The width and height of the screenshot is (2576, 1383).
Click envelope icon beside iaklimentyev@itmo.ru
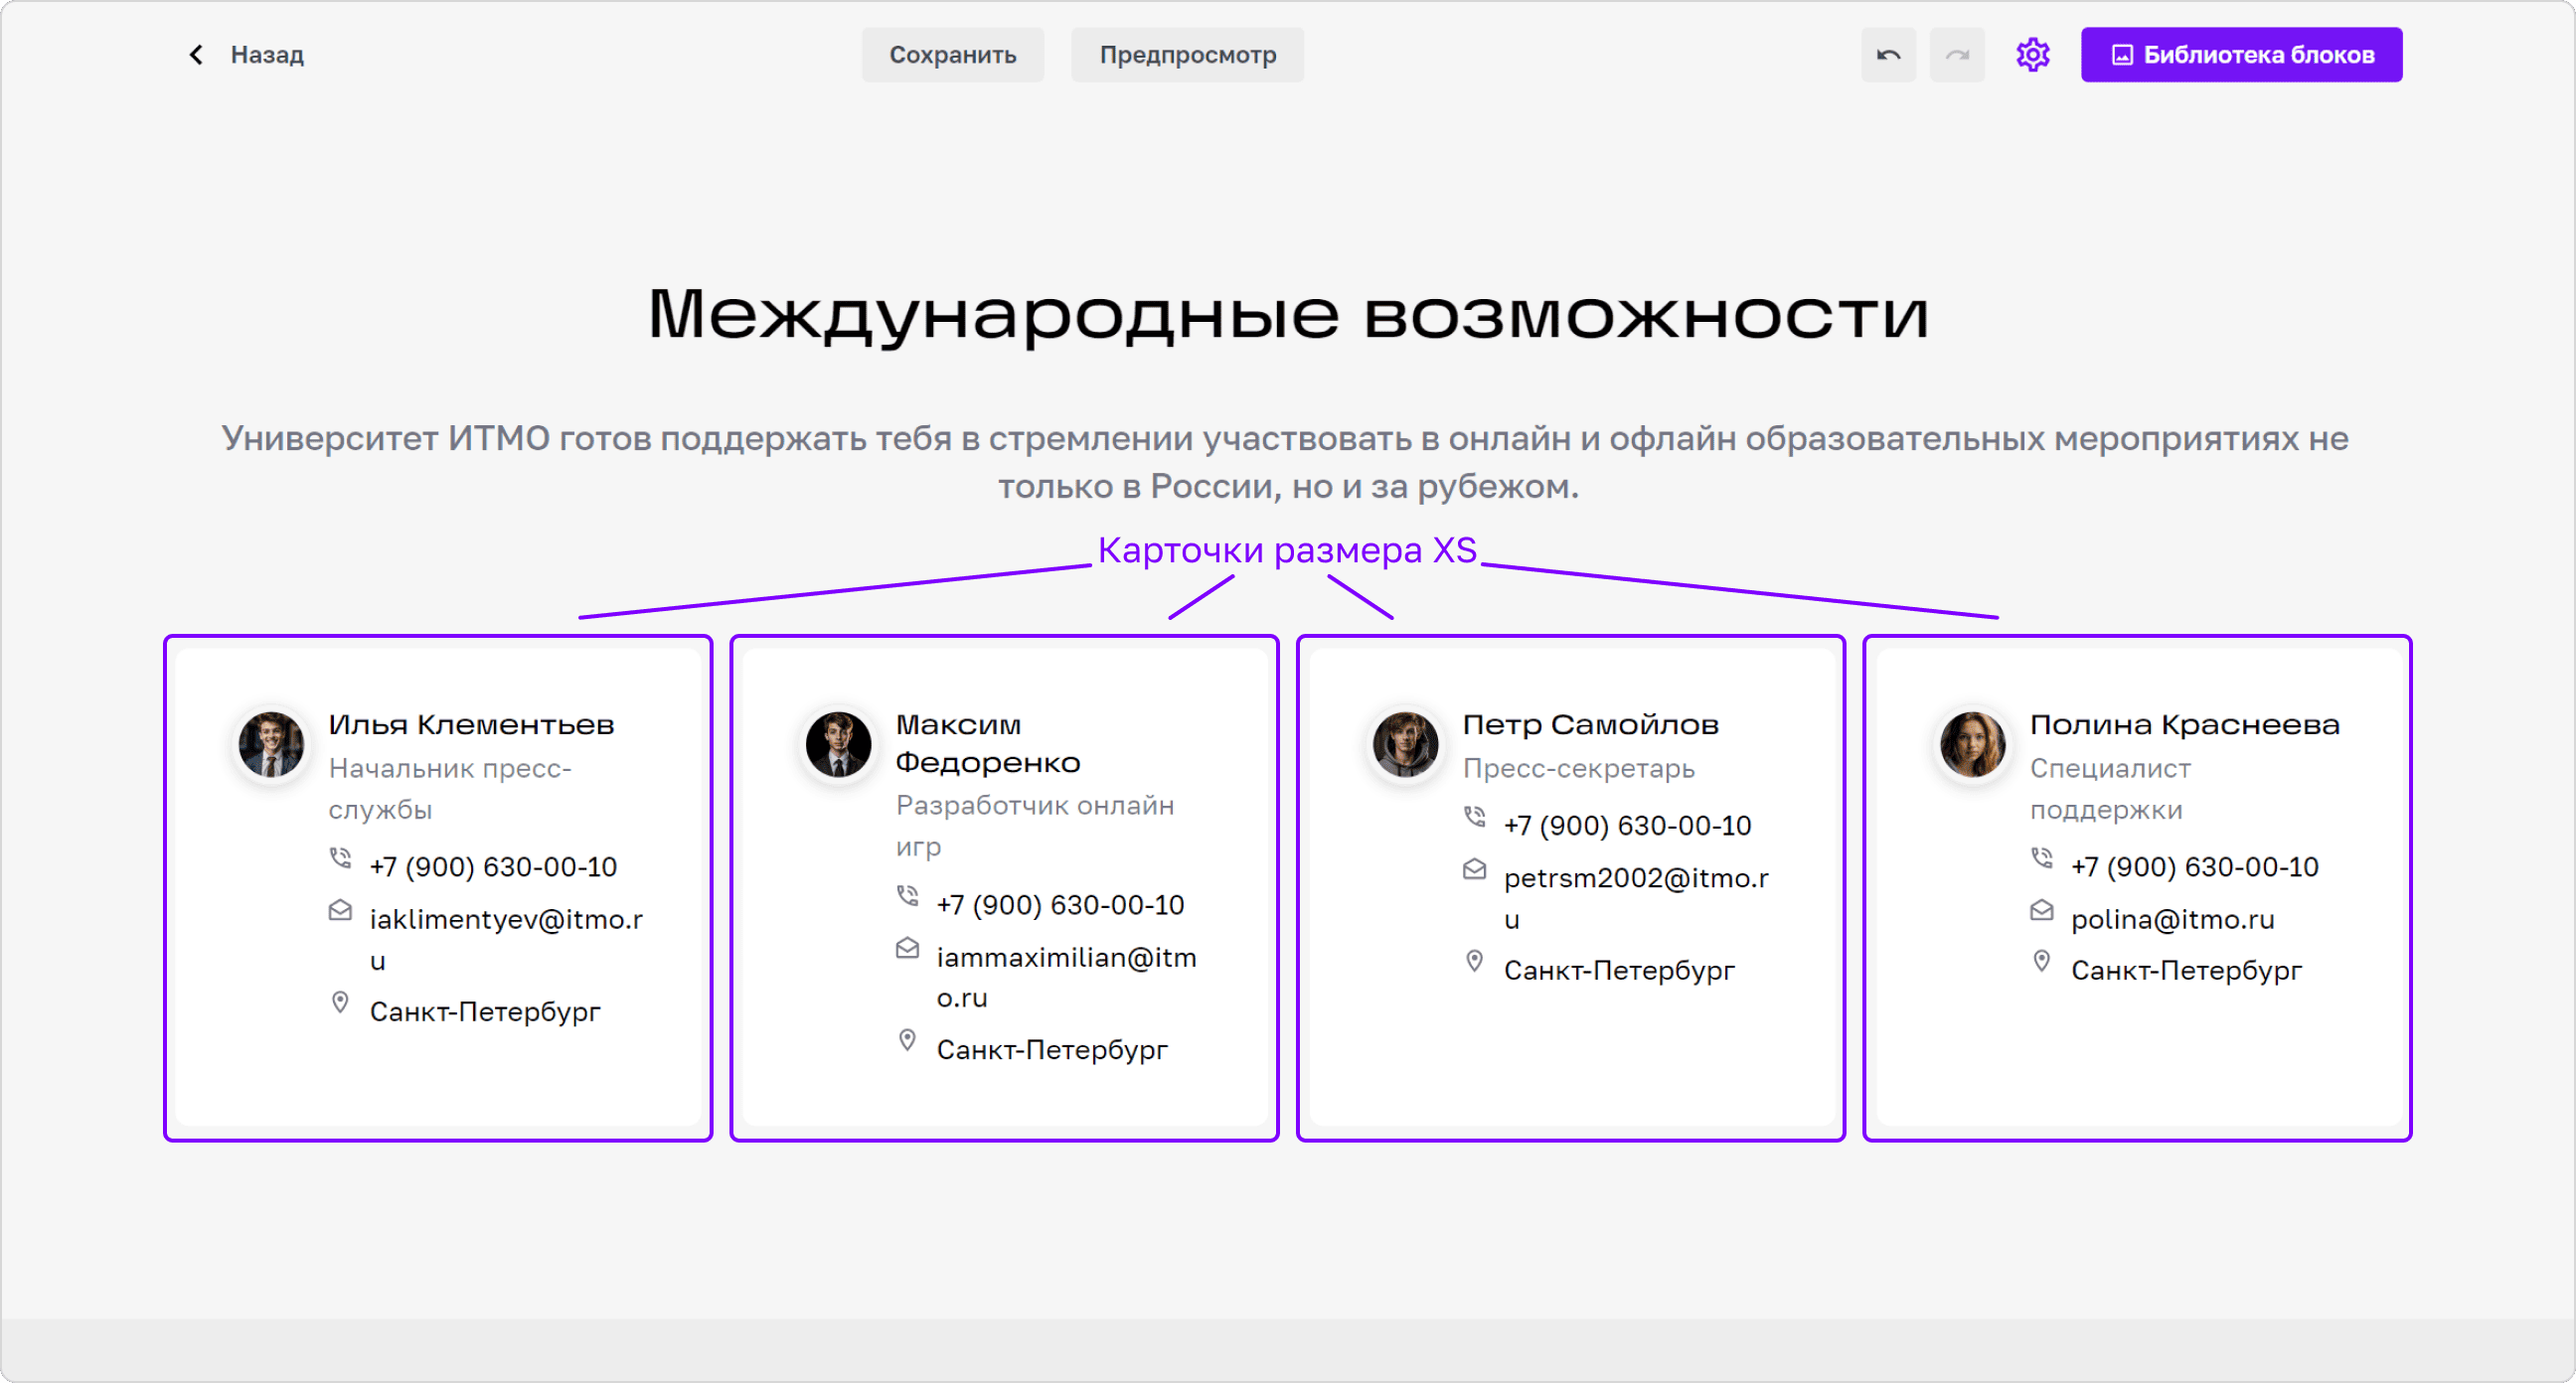pyautogui.click(x=340, y=911)
